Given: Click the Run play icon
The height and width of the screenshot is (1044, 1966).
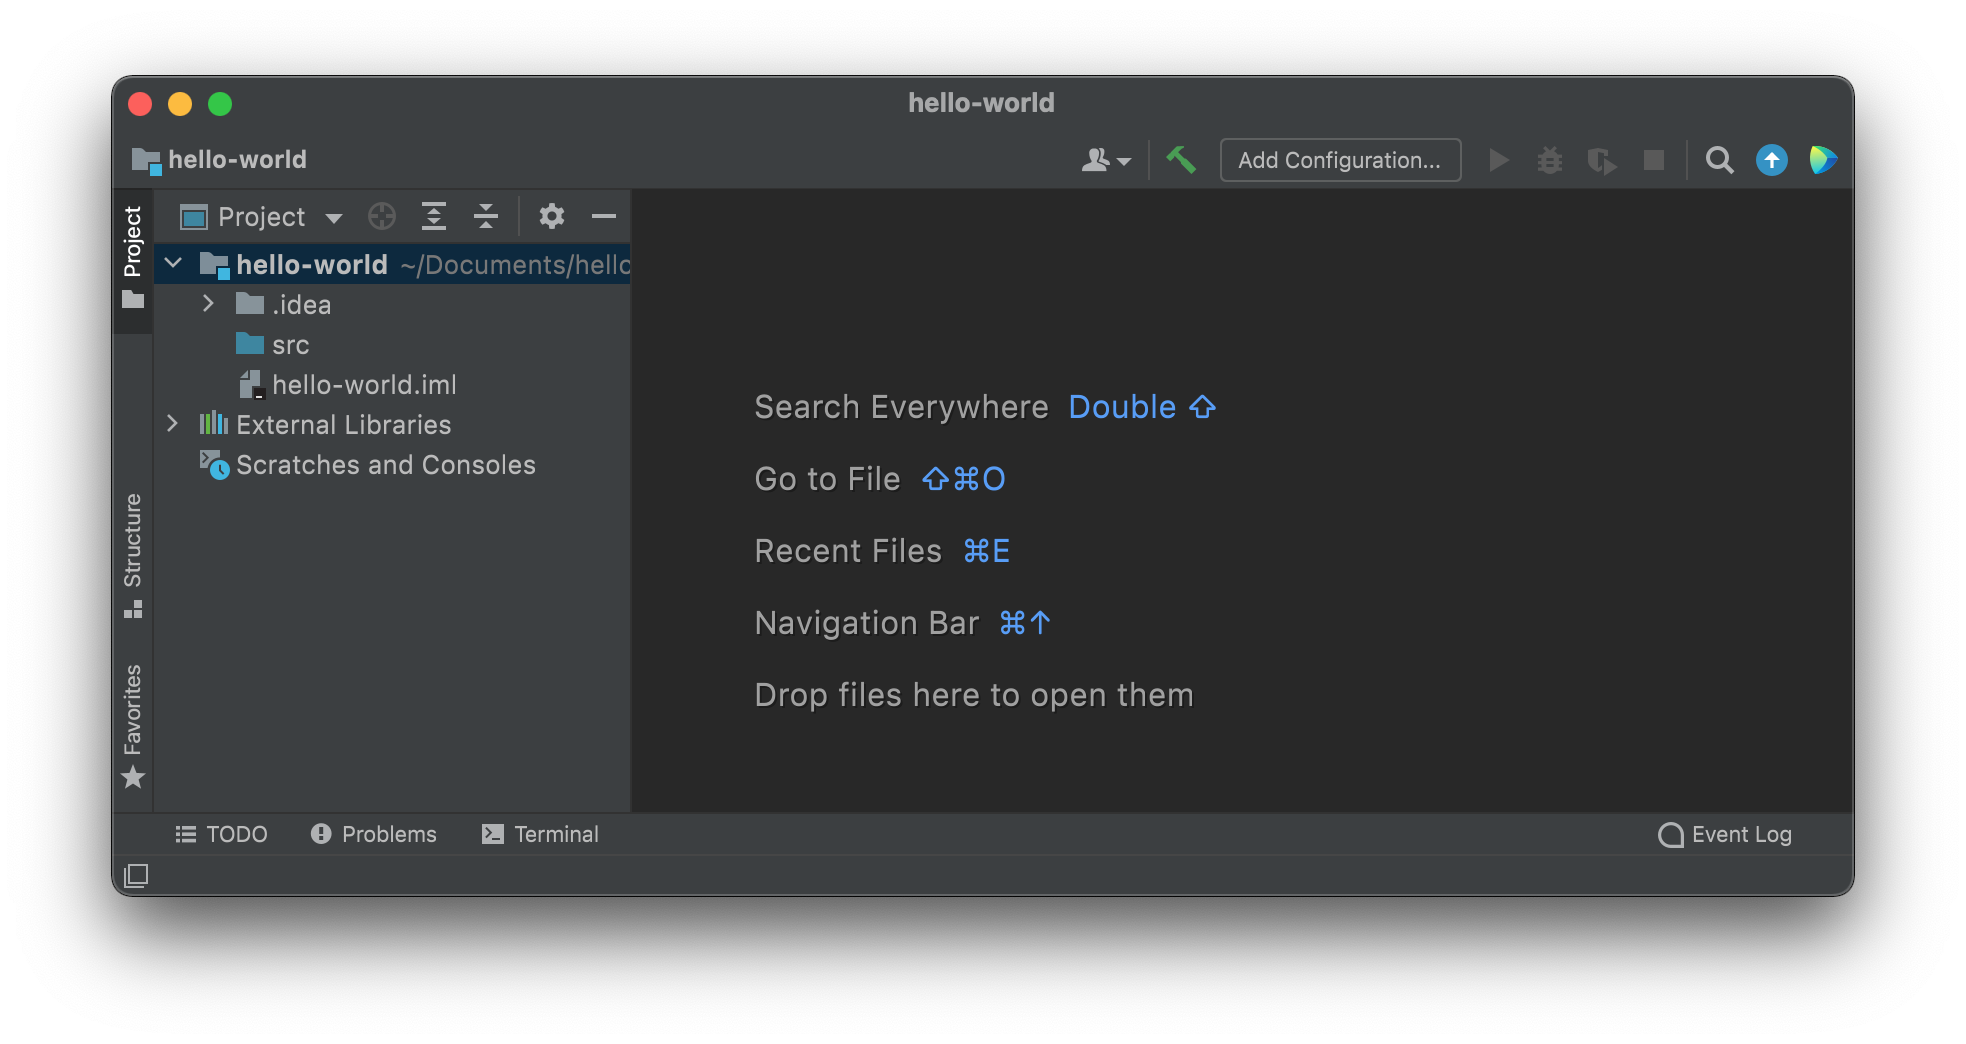Looking at the screenshot, I should (1498, 160).
